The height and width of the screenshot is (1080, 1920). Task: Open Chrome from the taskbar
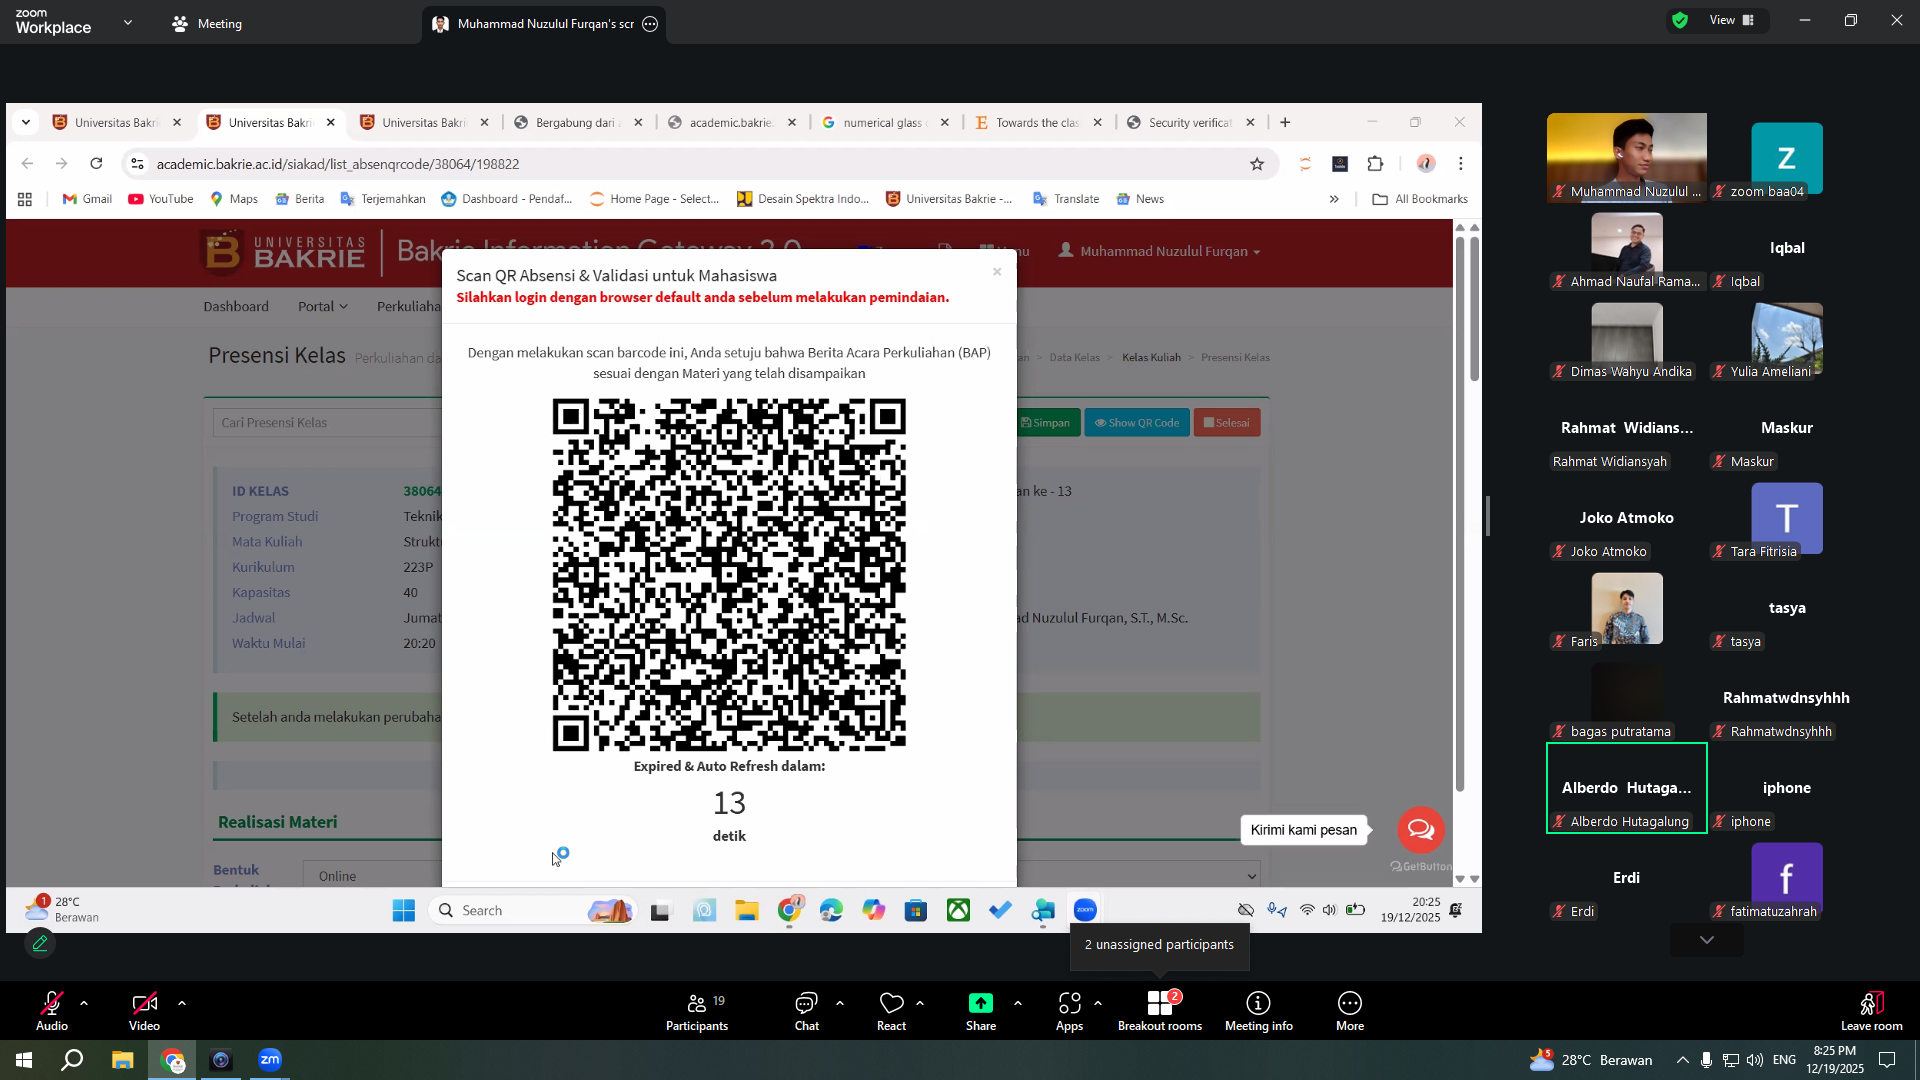[x=173, y=1060]
